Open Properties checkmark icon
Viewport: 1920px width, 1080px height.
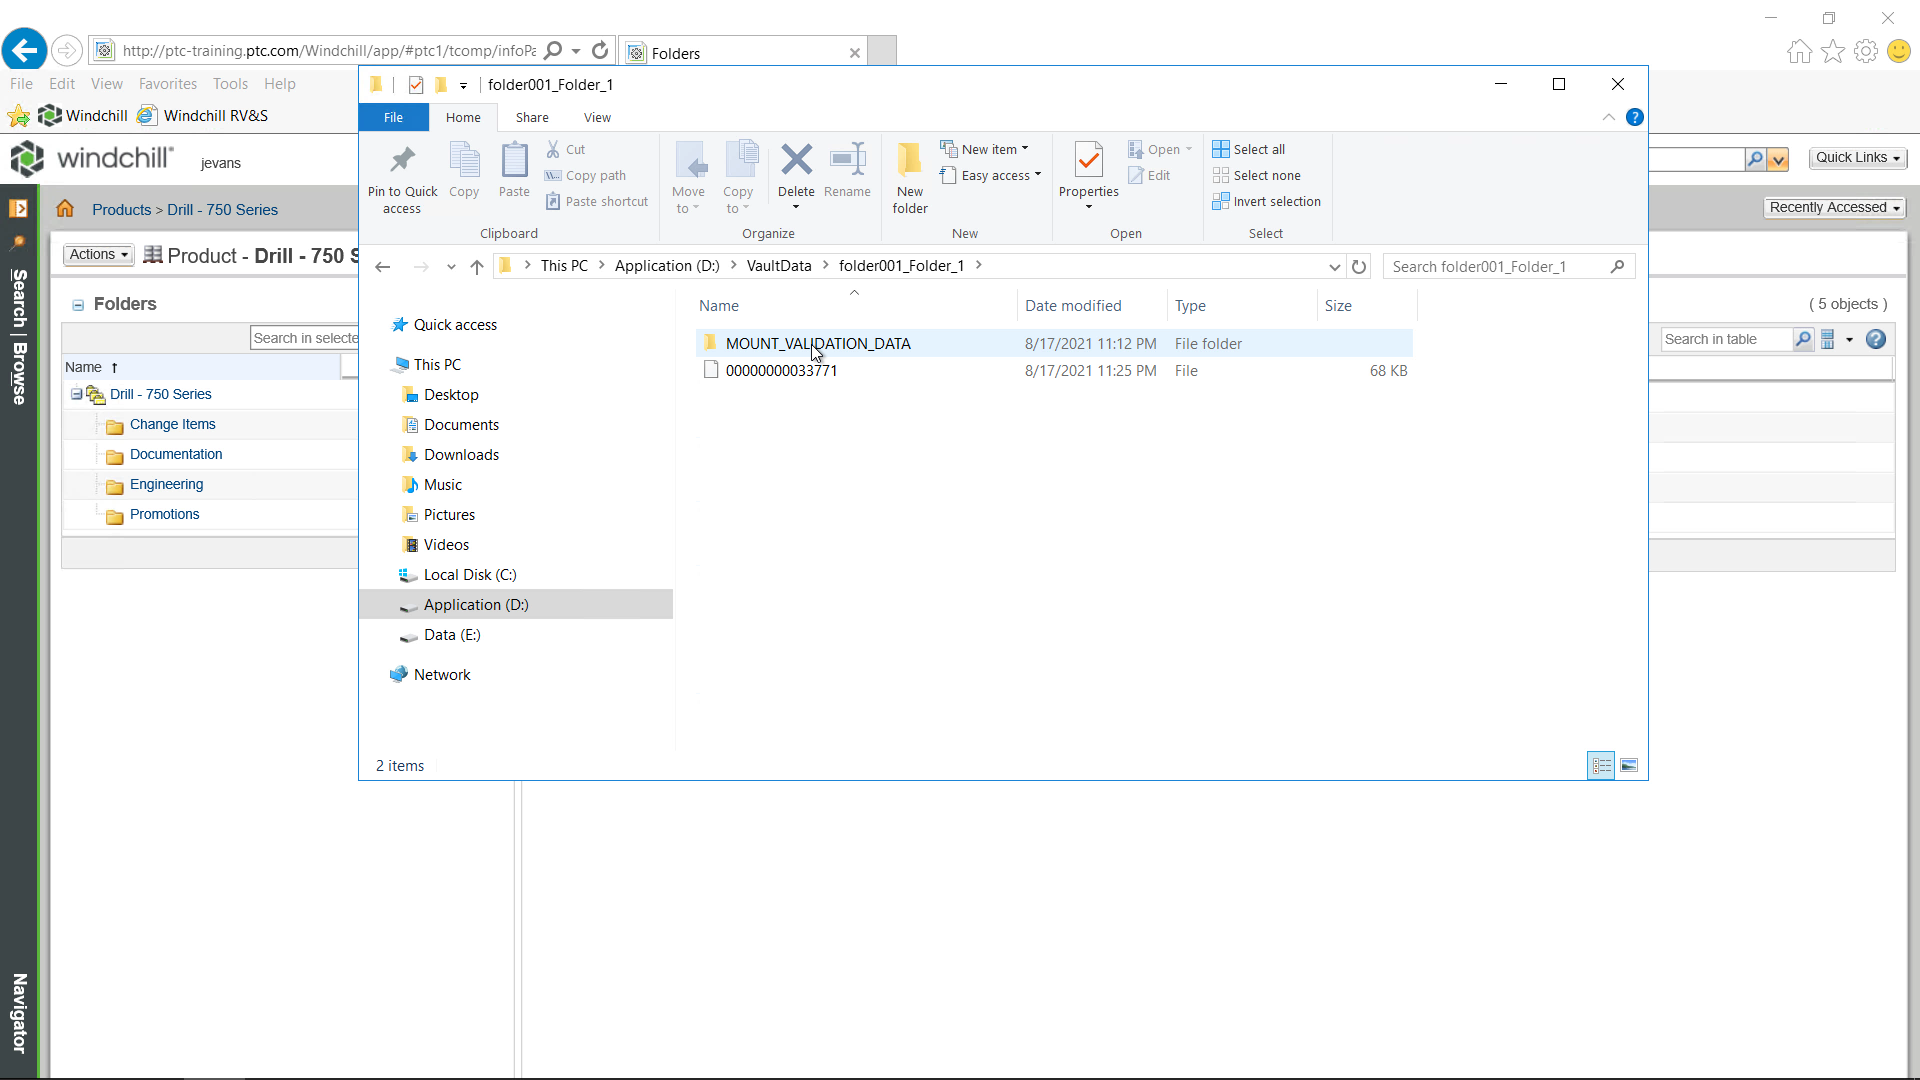coord(1088,160)
